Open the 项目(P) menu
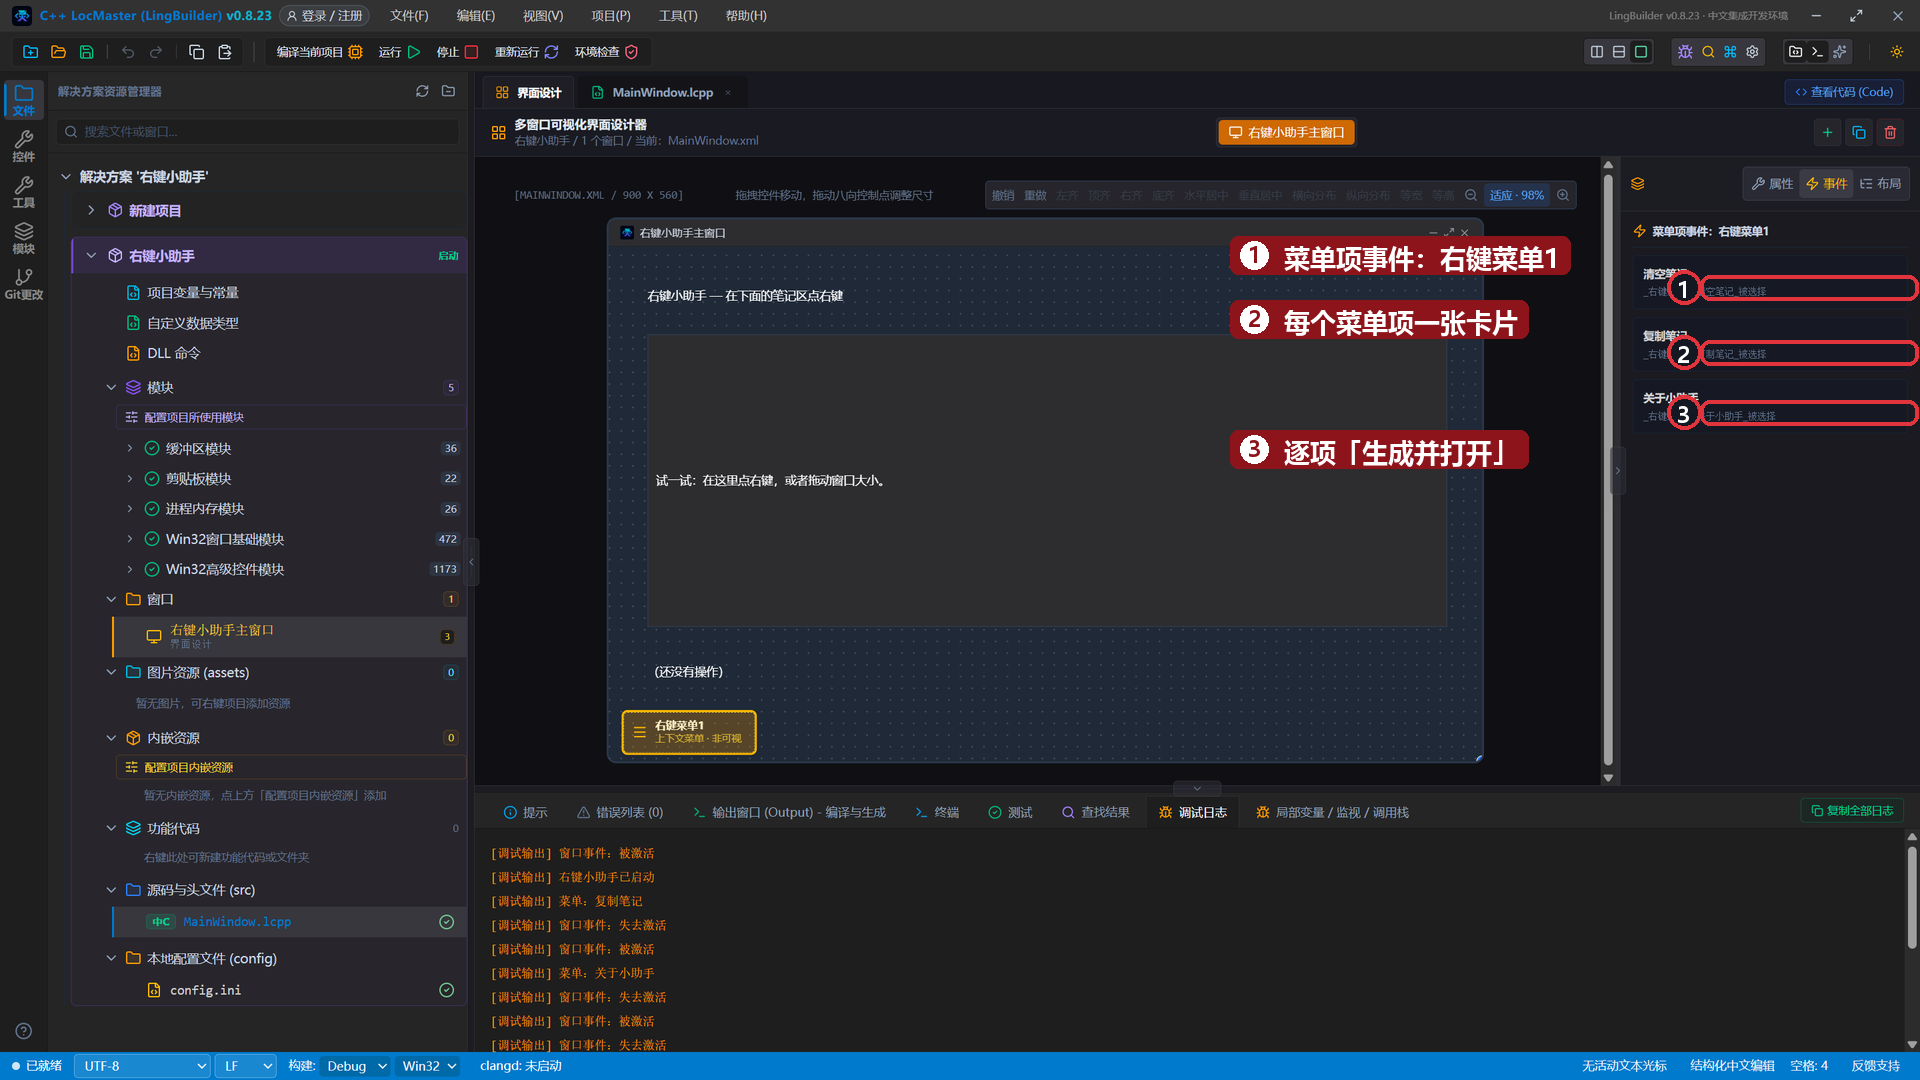Image resolution: width=1920 pixels, height=1080 pixels. pyautogui.click(x=610, y=16)
